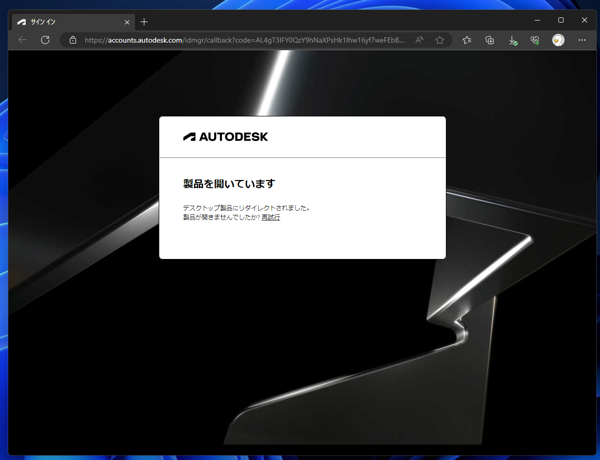Click text デスクトップ製品にリダイレクトされました
The height and width of the screenshot is (460, 600).
point(246,208)
